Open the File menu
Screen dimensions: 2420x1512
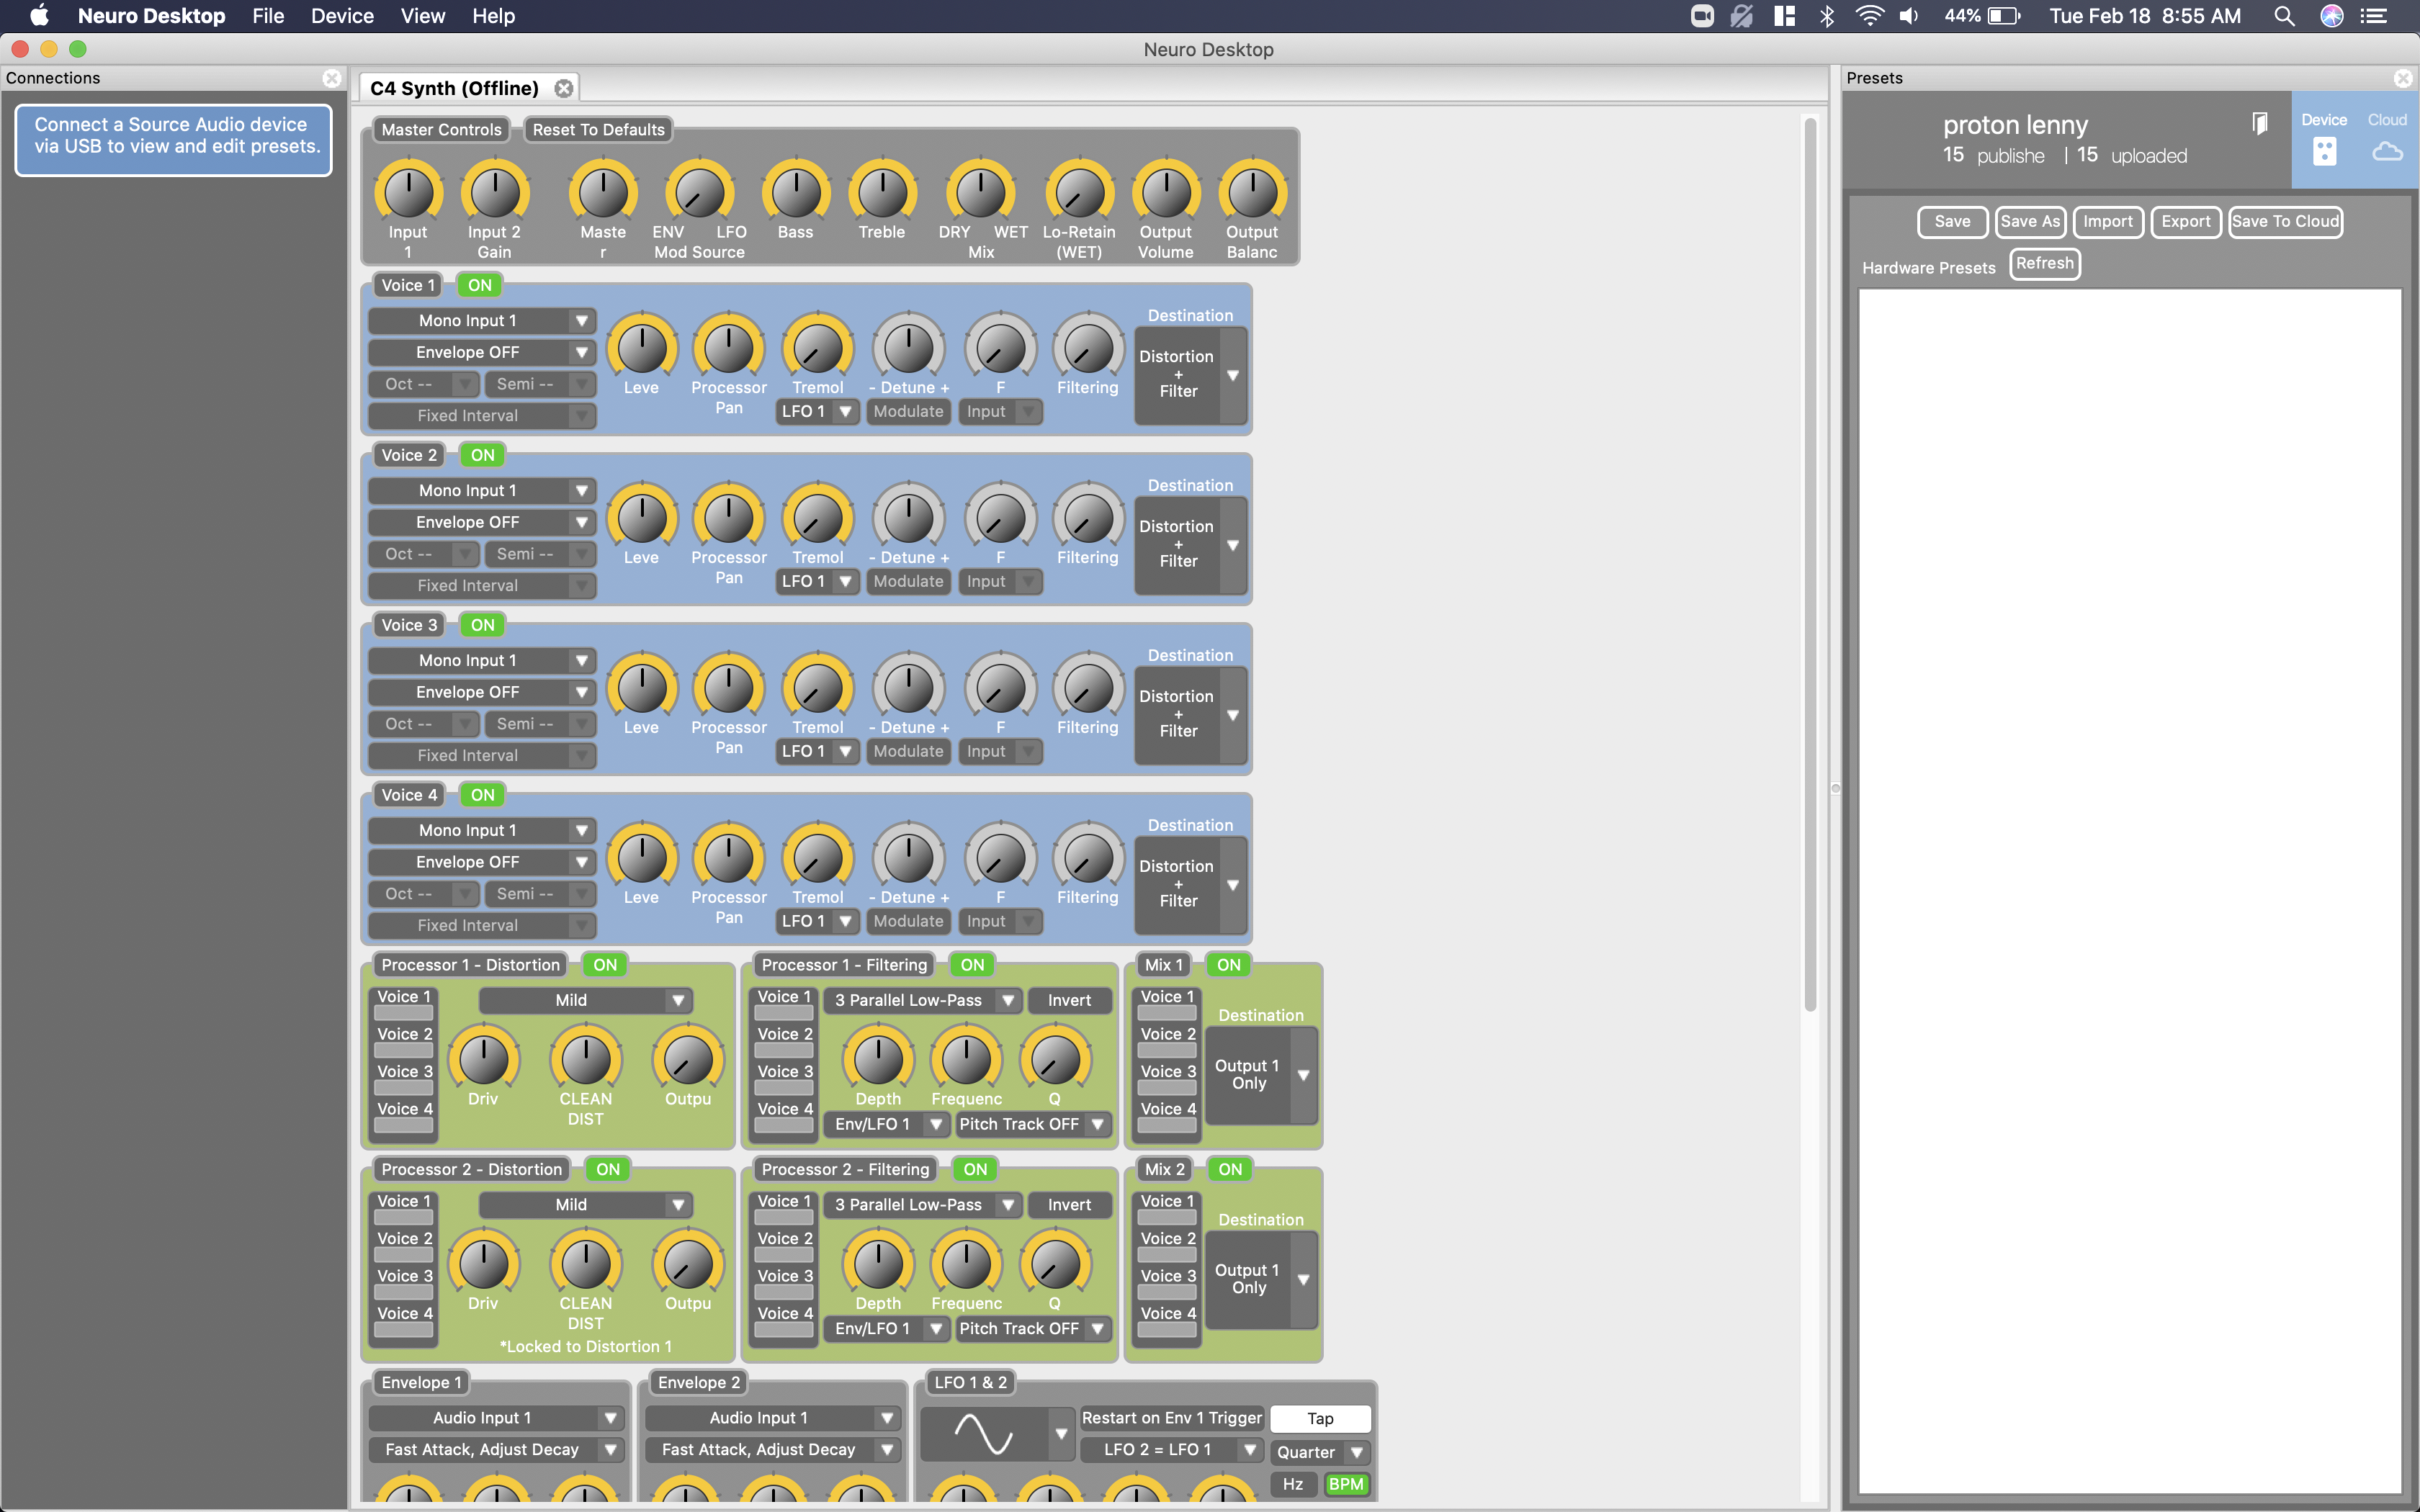point(268,16)
